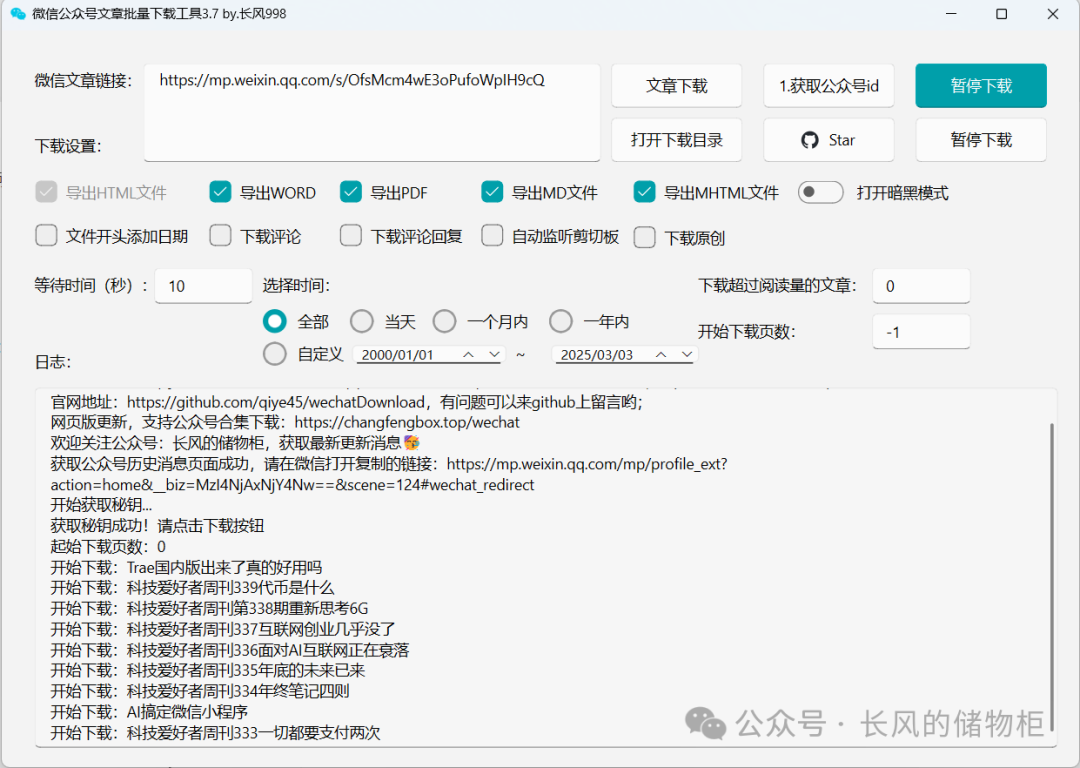Image resolution: width=1080 pixels, height=768 pixels.
Task: Enable the 下载原创 option
Action: coord(645,235)
